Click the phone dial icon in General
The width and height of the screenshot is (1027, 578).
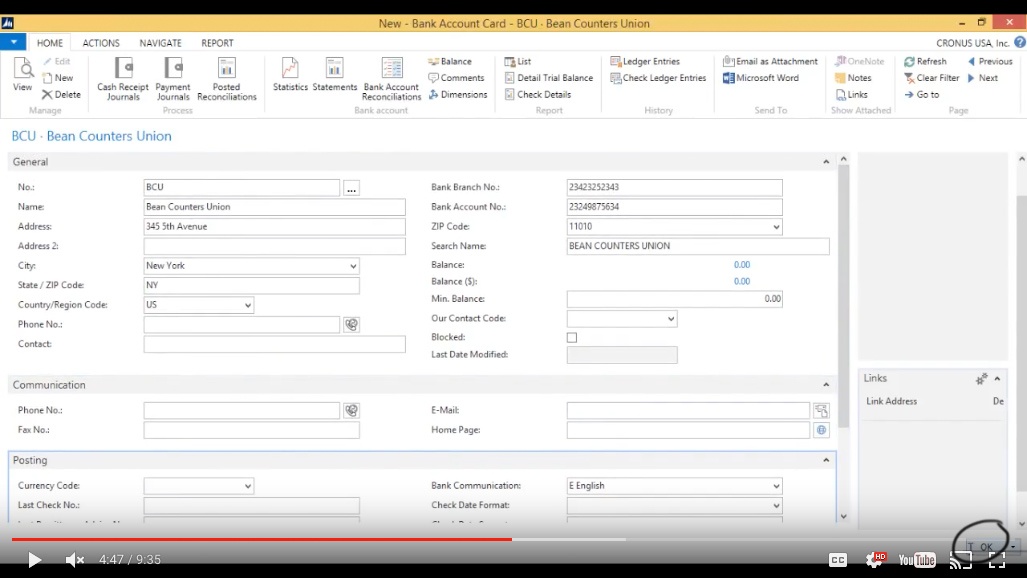(x=352, y=324)
